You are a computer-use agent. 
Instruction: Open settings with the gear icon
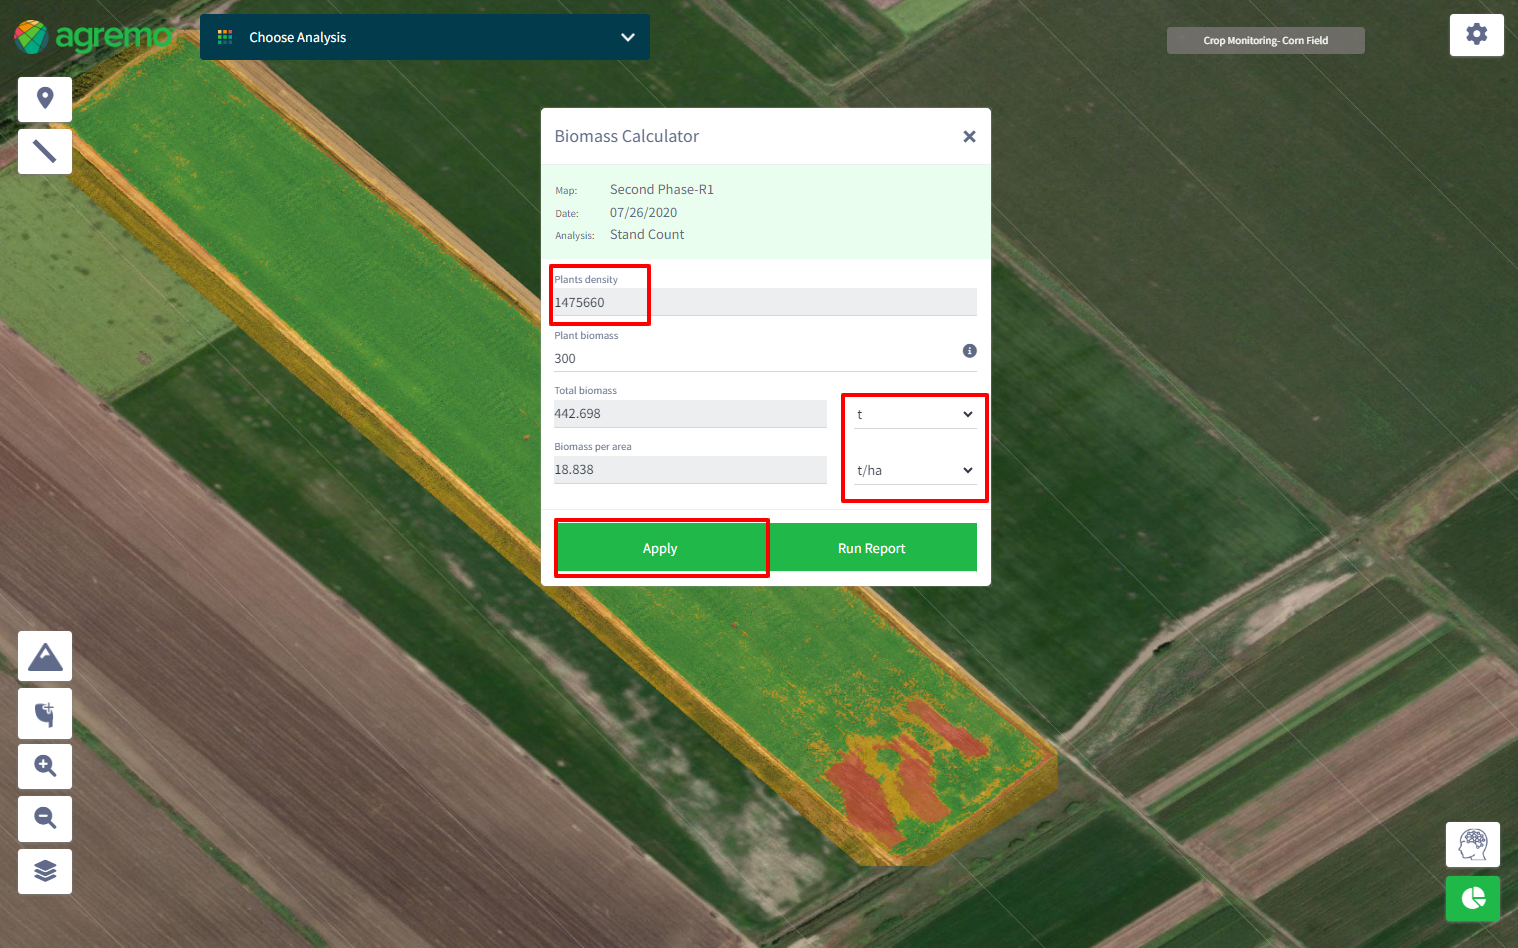(1476, 35)
